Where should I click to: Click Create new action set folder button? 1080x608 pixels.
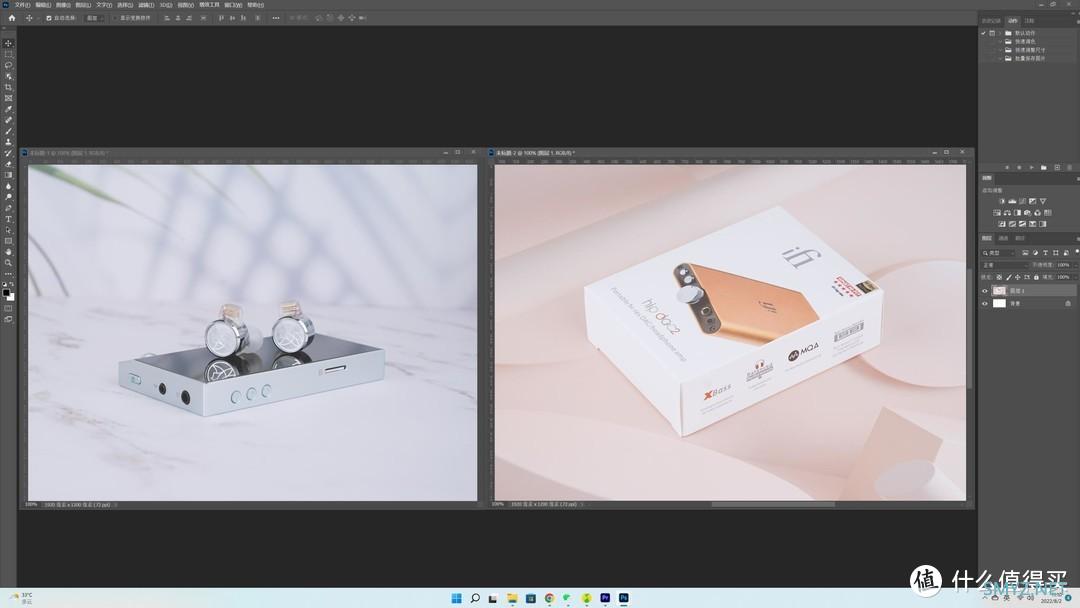[x=1043, y=167]
